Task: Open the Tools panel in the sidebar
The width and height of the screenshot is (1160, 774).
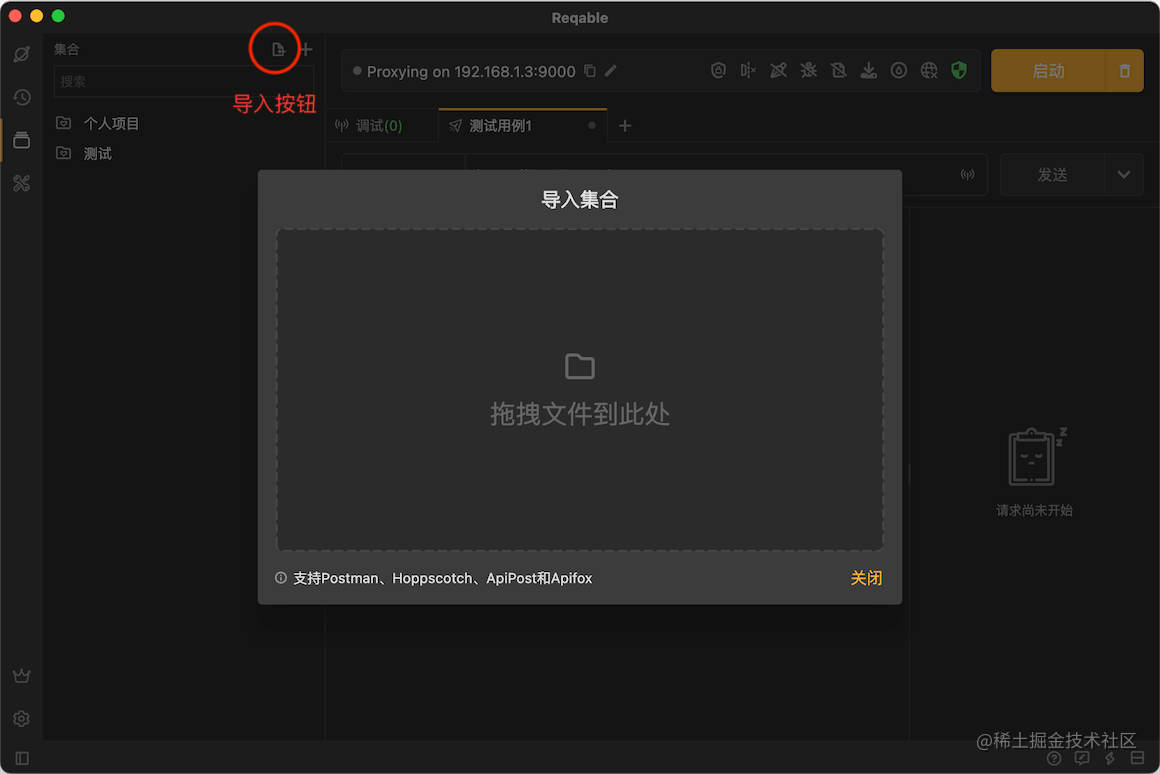Action: point(22,183)
